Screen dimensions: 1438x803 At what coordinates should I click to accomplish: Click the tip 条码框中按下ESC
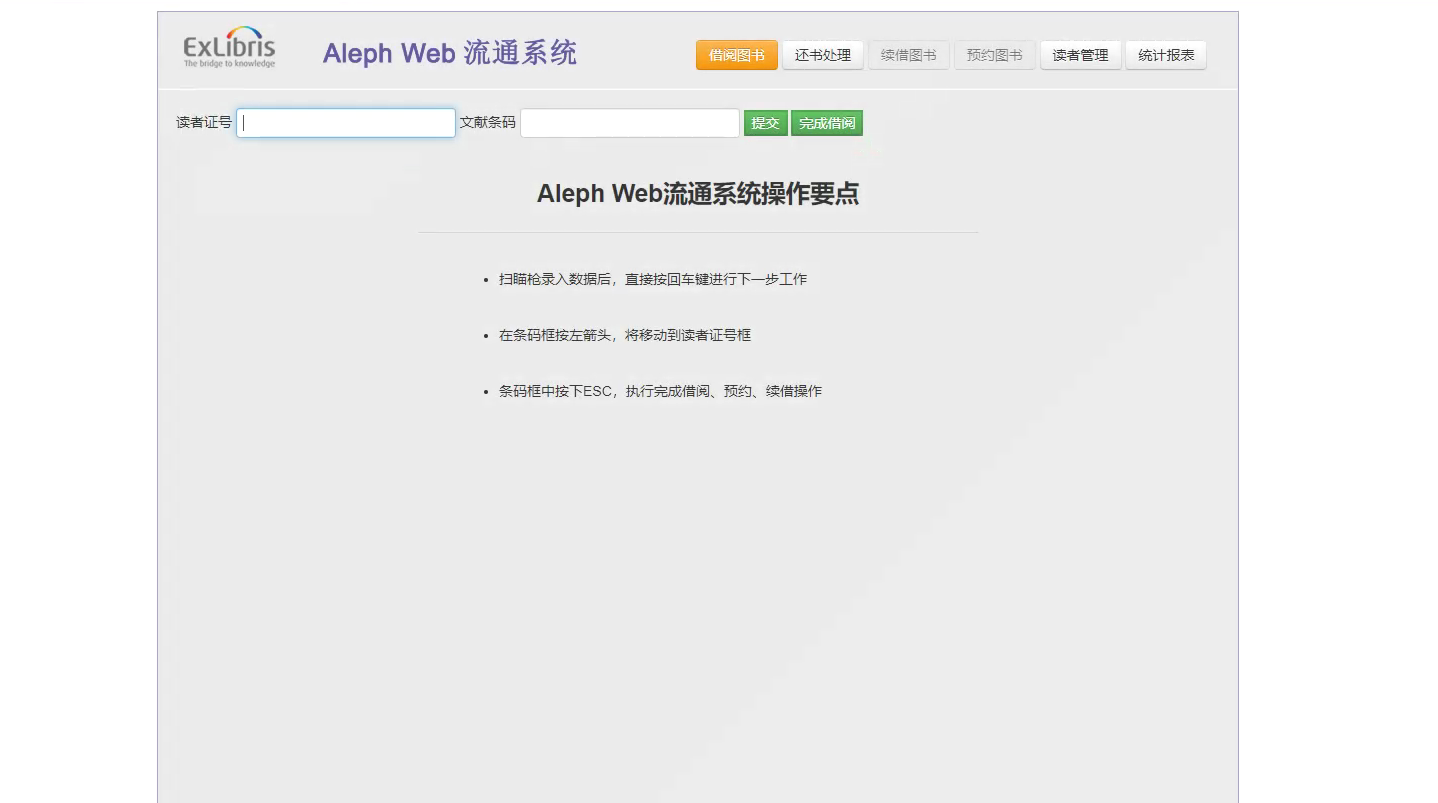[660, 391]
